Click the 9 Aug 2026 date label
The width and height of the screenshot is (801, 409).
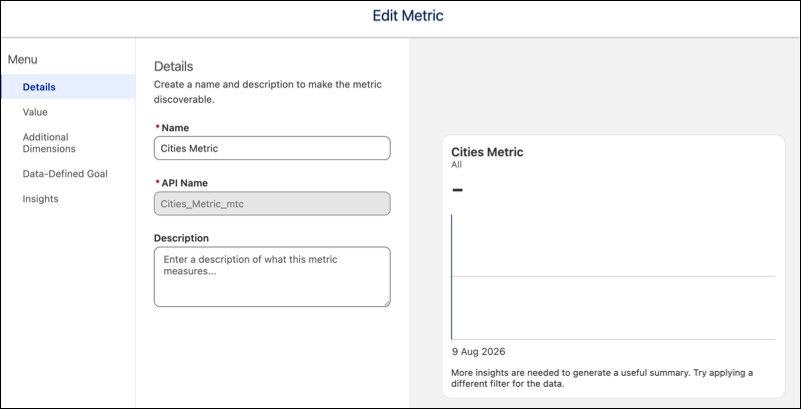point(478,352)
